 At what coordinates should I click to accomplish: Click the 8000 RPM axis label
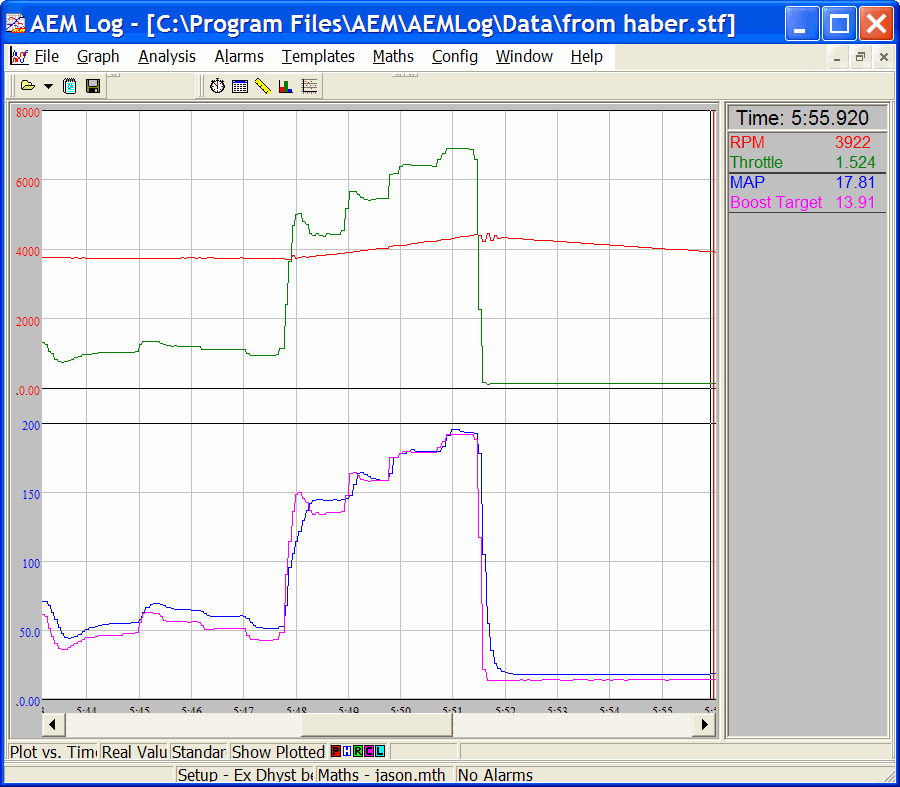pyautogui.click(x=28, y=113)
